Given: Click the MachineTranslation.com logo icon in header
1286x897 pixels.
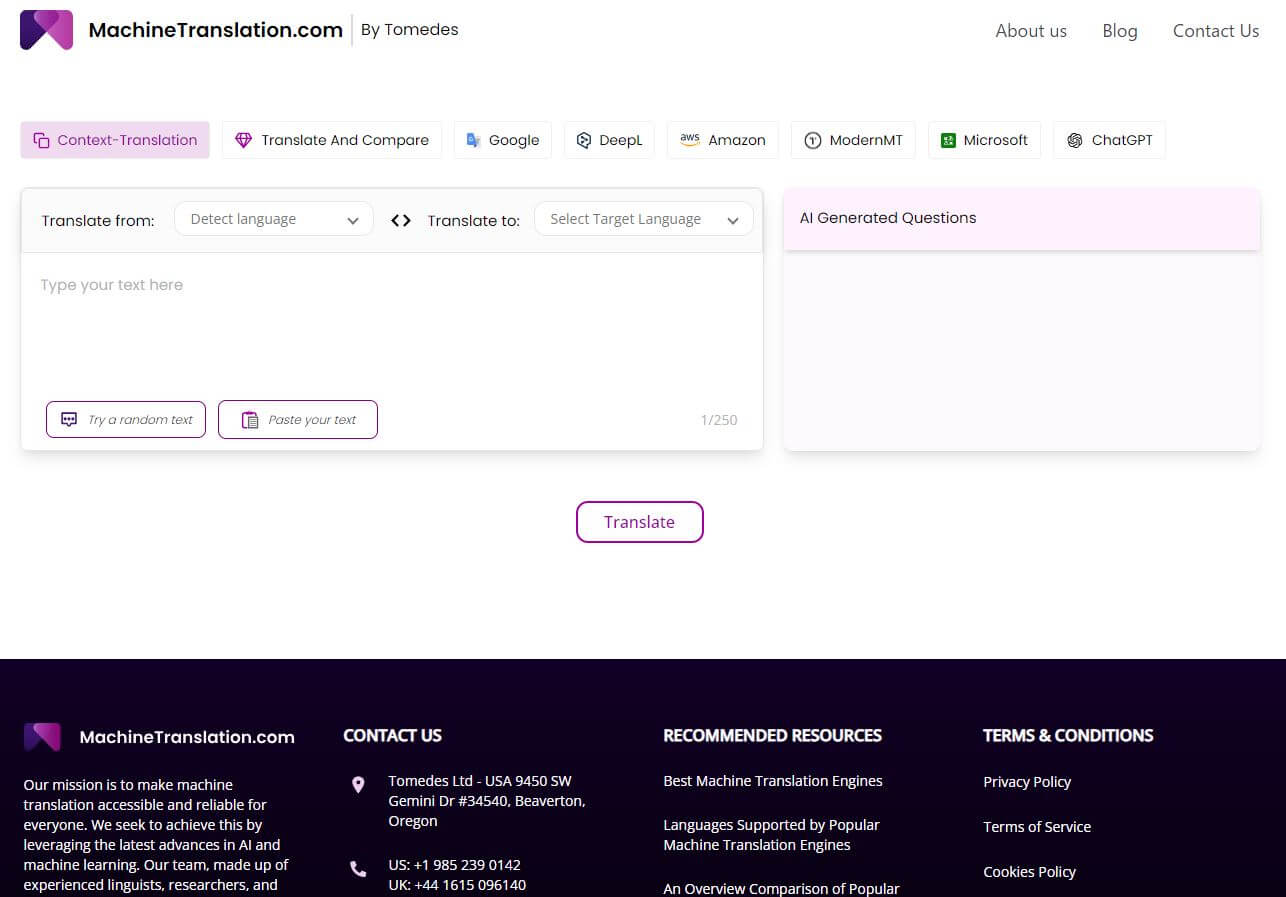Looking at the screenshot, I should click(46, 30).
